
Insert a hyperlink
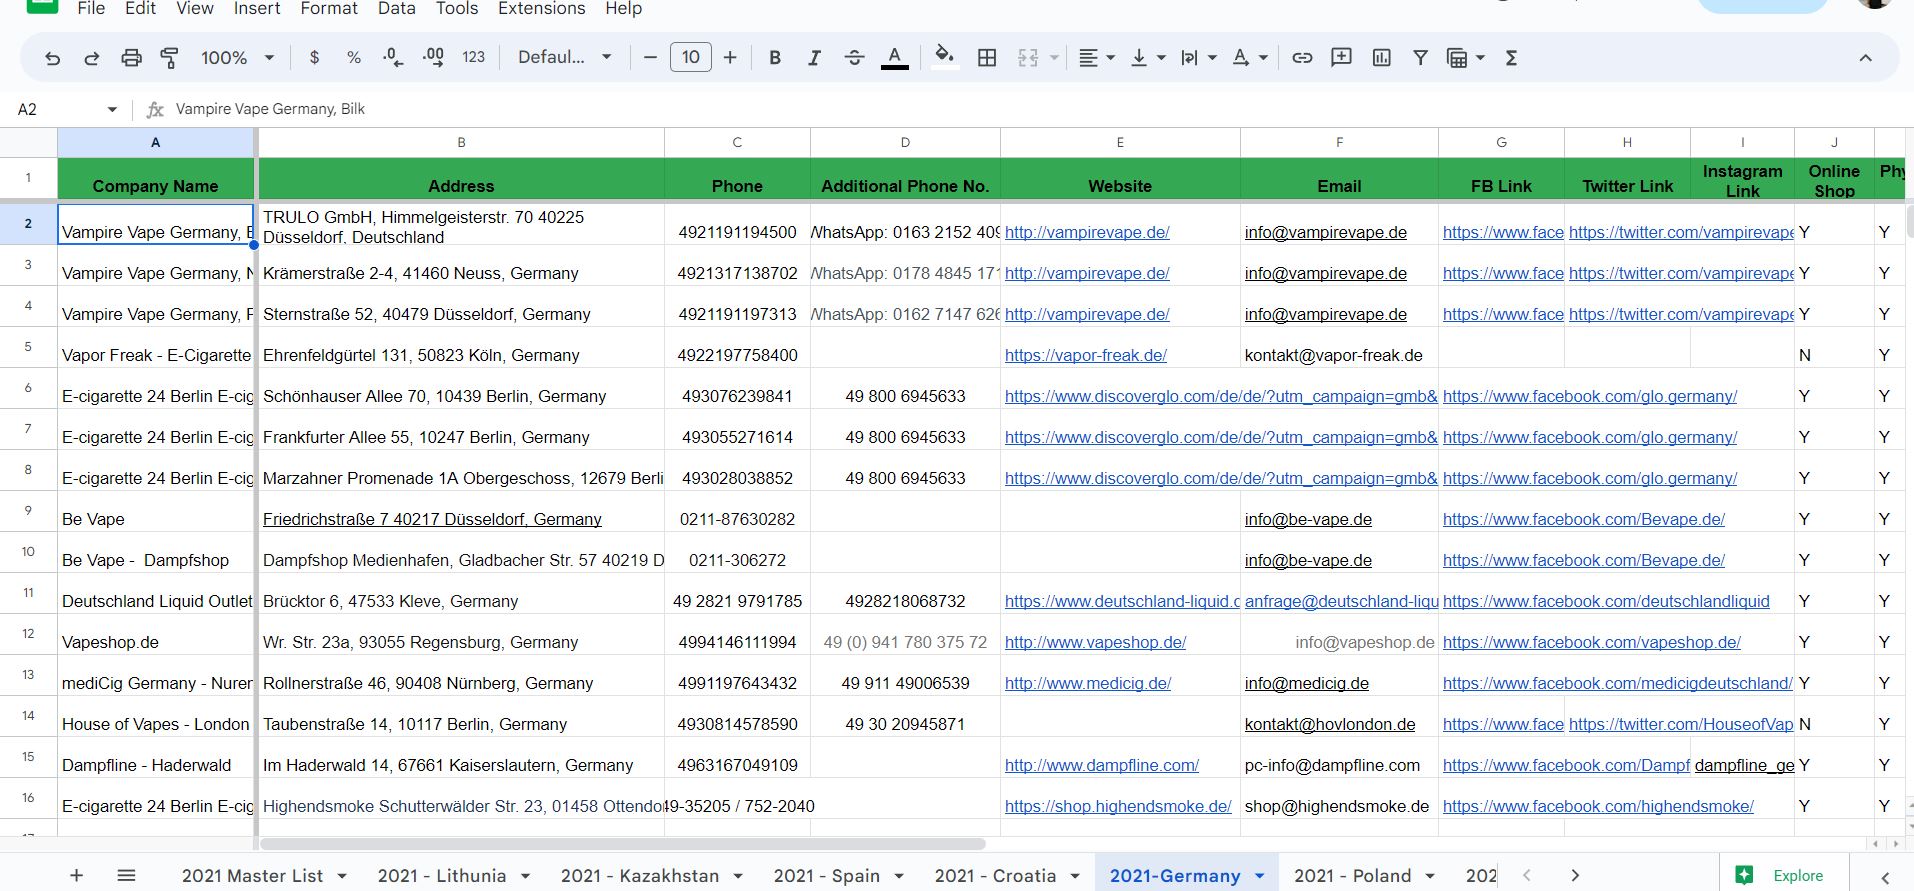pyautogui.click(x=1302, y=58)
